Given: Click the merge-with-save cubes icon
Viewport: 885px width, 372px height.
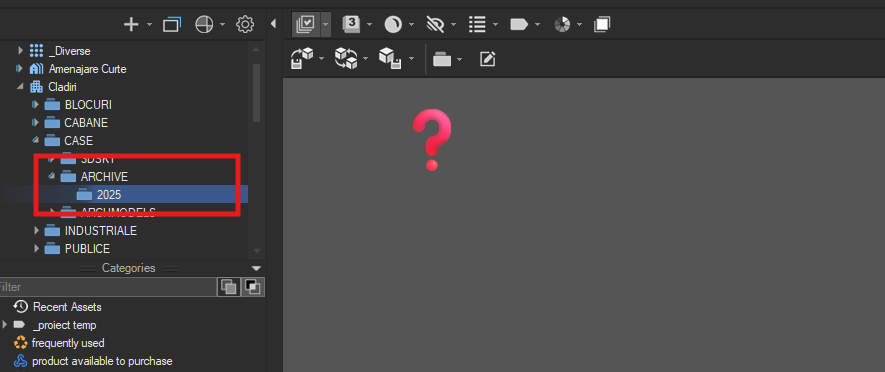Looking at the screenshot, I should [302, 58].
